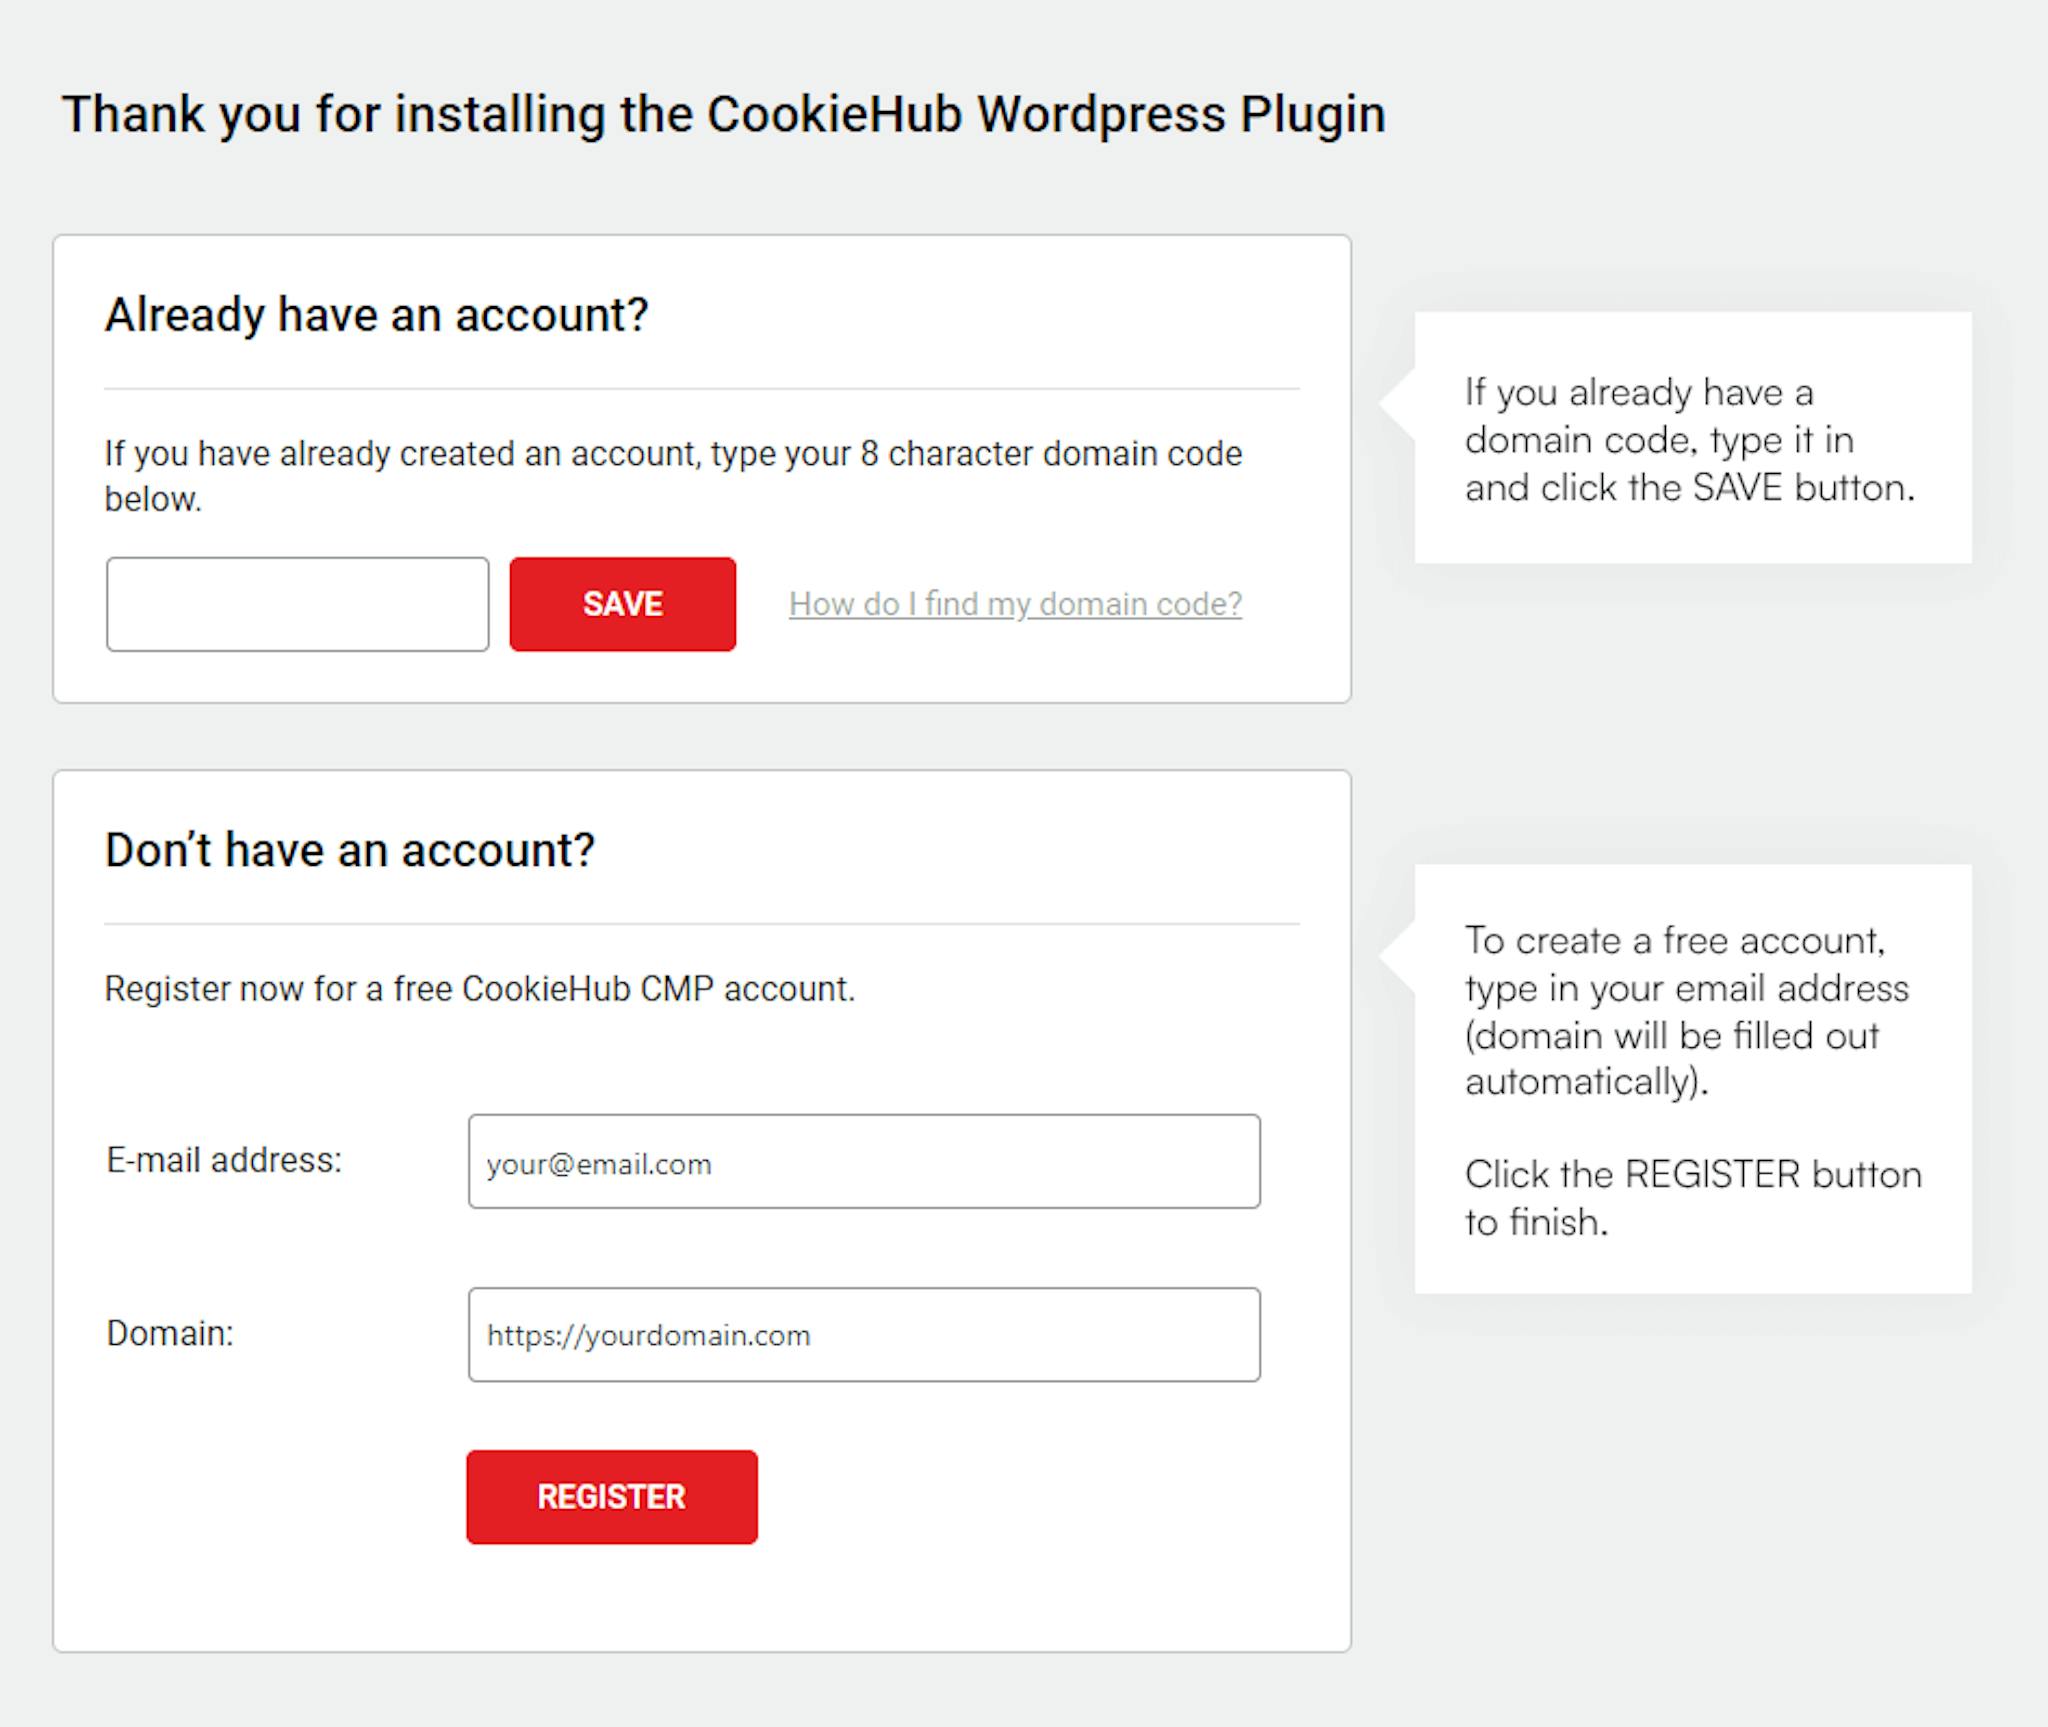Select the 'Already have an account?' heading
This screenshot has width=2048, height=1727.
377,315
